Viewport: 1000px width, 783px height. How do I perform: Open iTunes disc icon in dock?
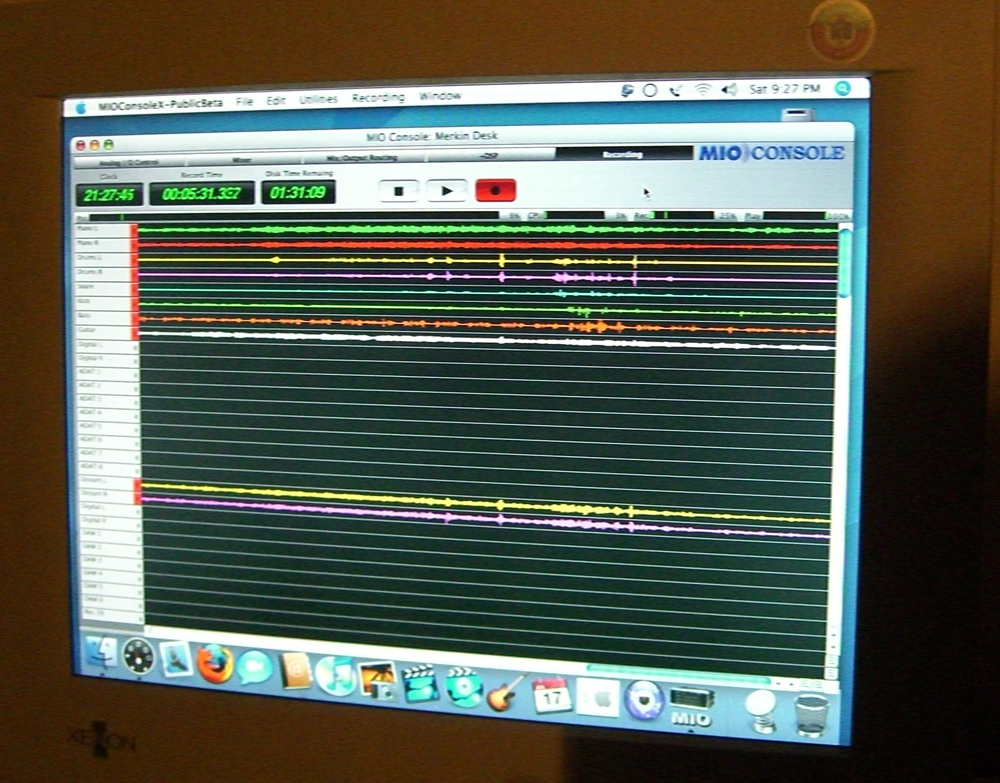[x=335, y=677]
